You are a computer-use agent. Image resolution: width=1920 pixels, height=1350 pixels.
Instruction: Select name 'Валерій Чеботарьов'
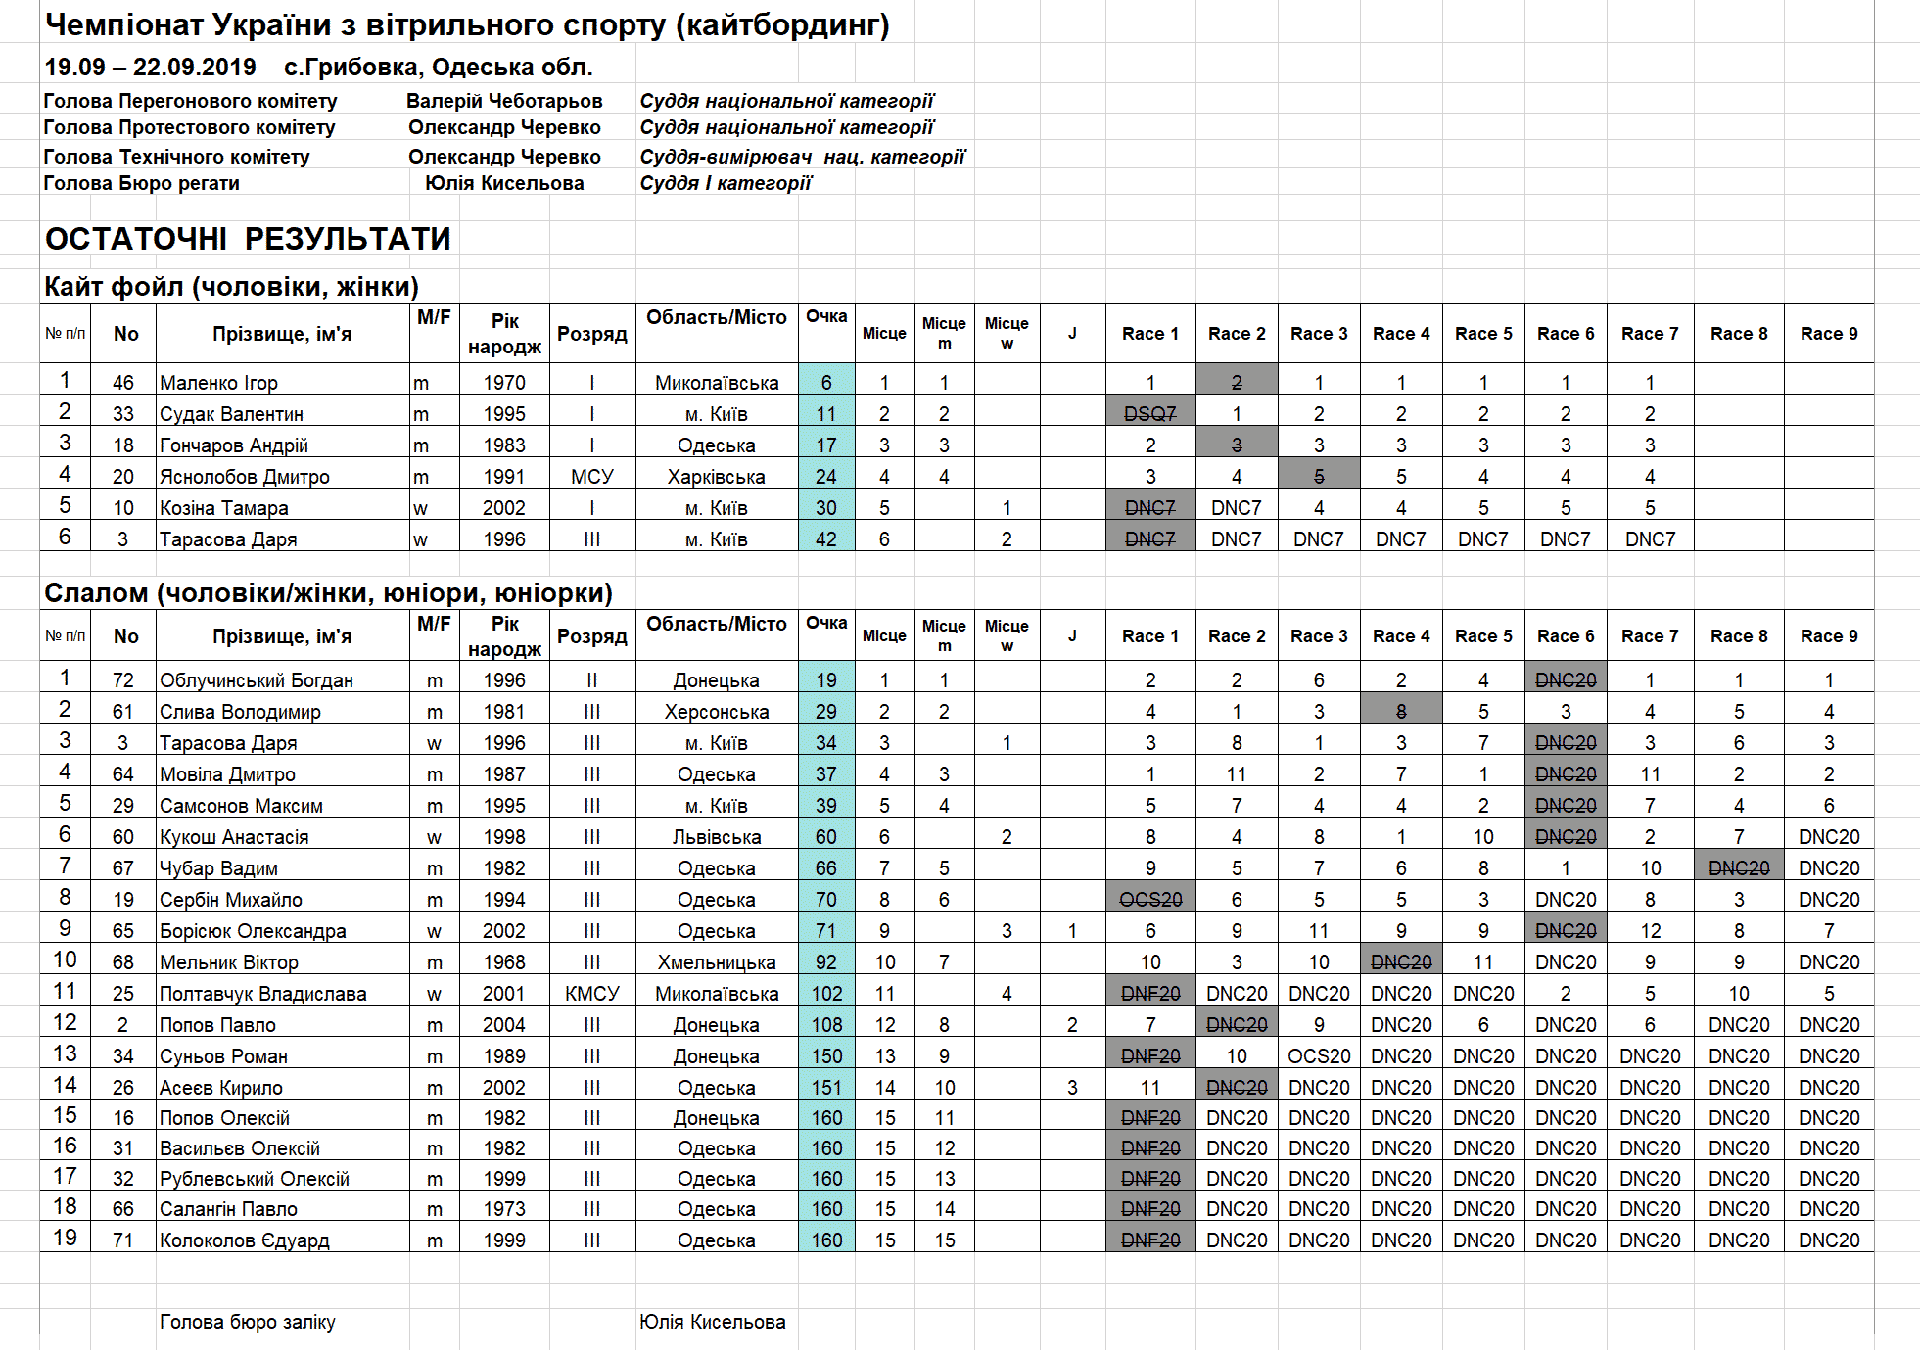504,101
